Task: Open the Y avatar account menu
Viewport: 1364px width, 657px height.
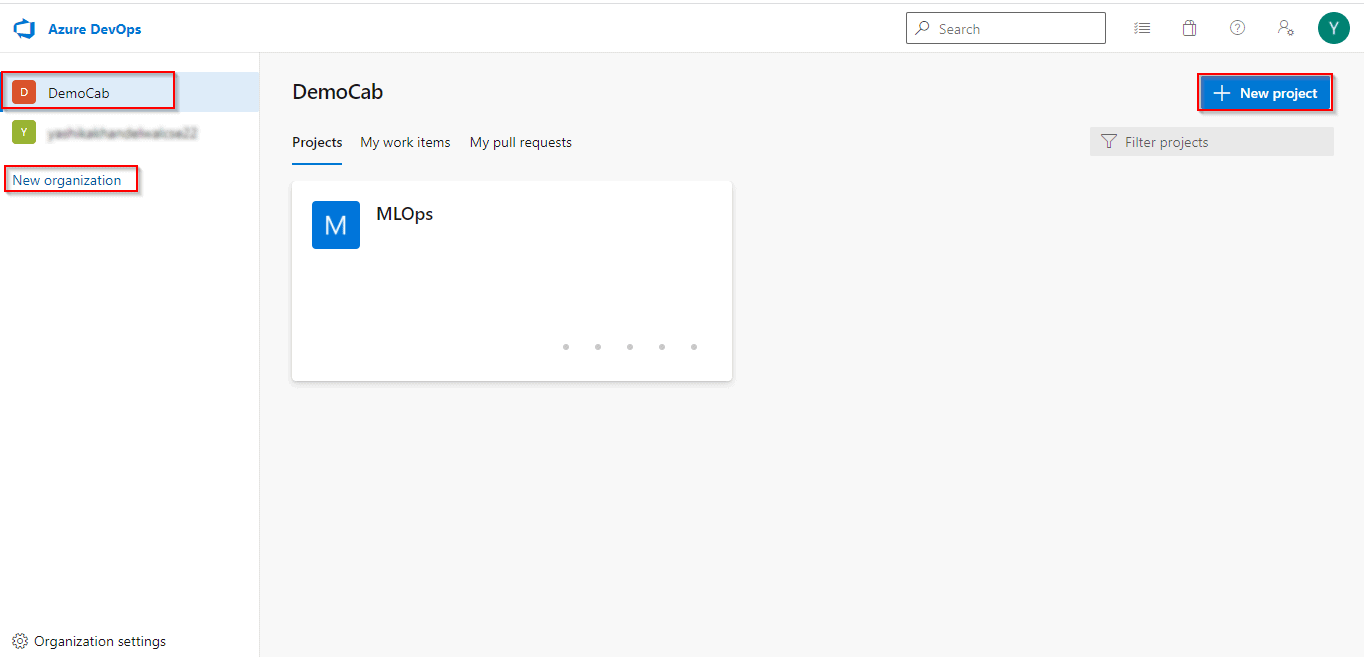Action: (x=1333, y=27)
